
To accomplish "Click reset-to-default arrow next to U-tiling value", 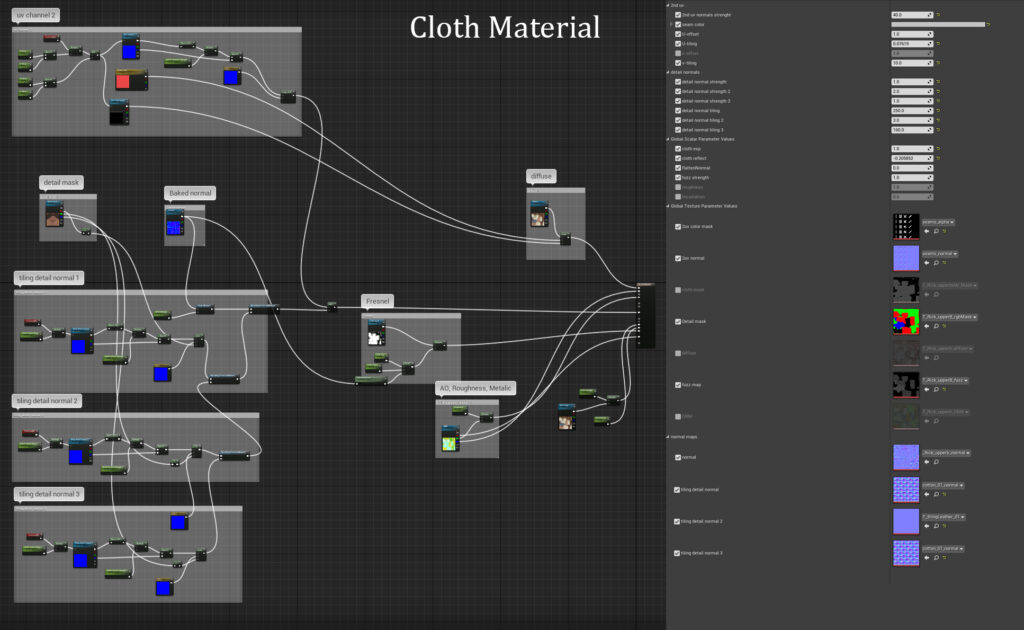I will (940, 45).
